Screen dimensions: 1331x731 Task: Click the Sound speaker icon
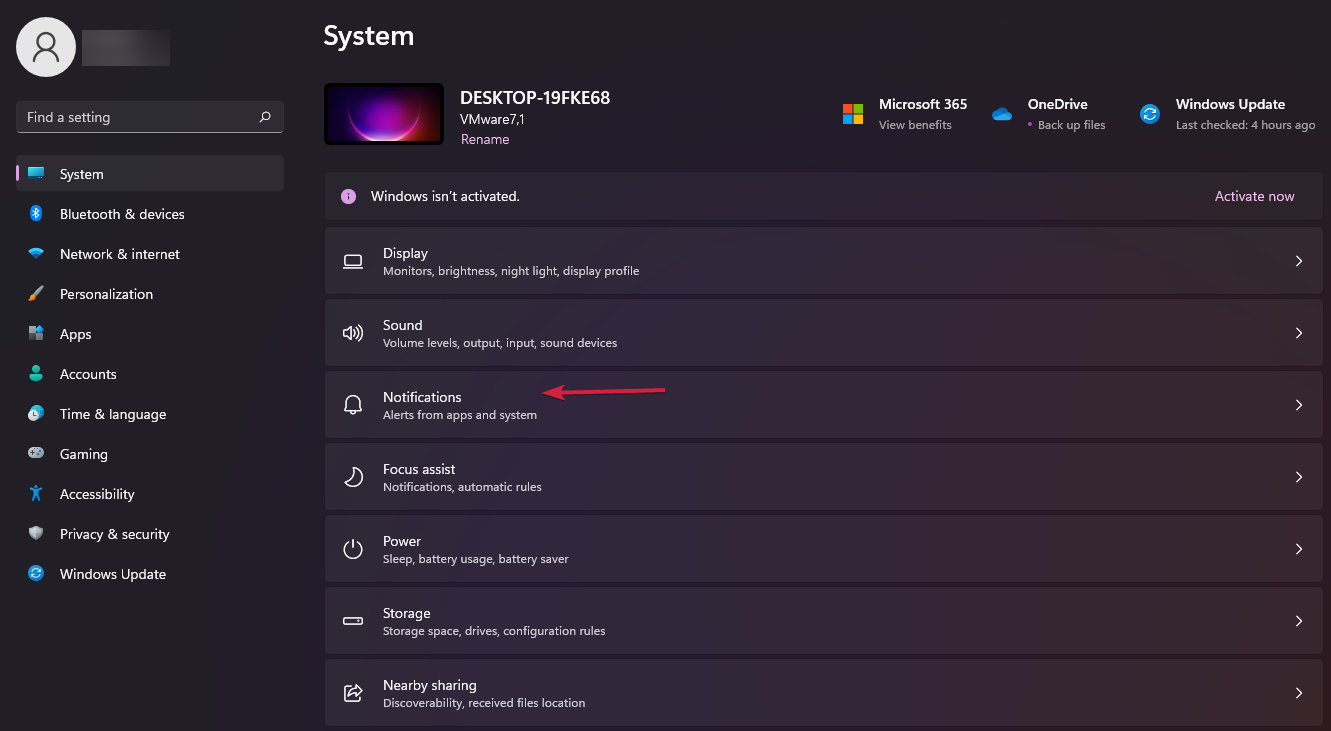coord(353,333)
